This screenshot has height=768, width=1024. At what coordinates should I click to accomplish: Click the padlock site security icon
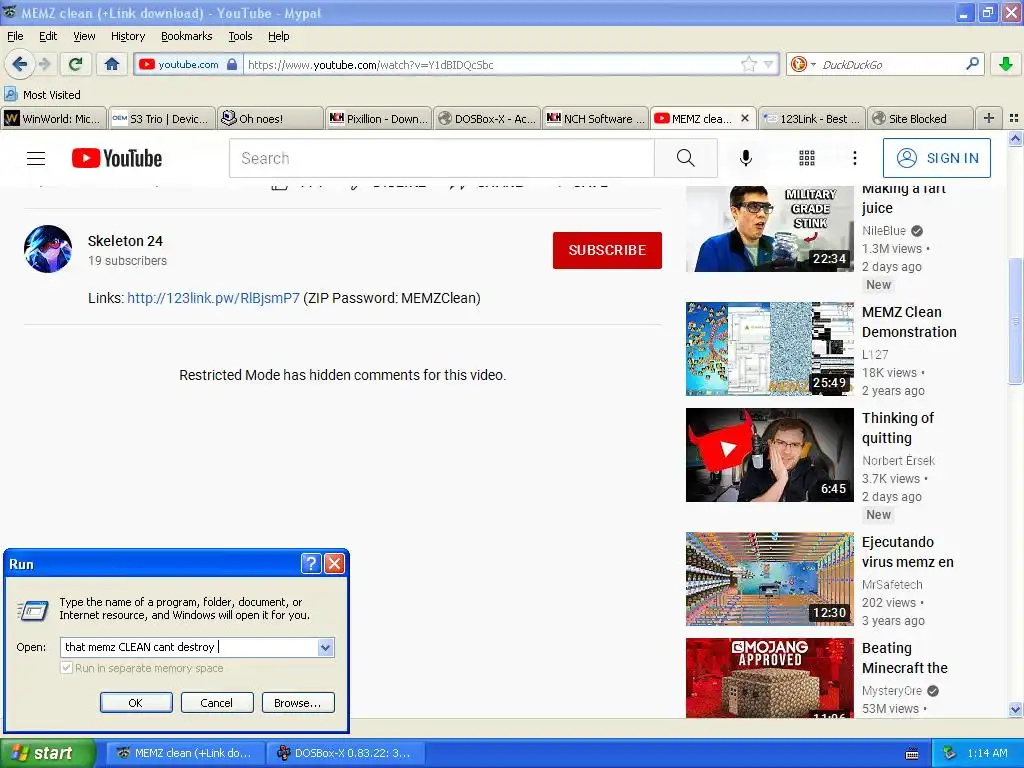pos(232,64)
